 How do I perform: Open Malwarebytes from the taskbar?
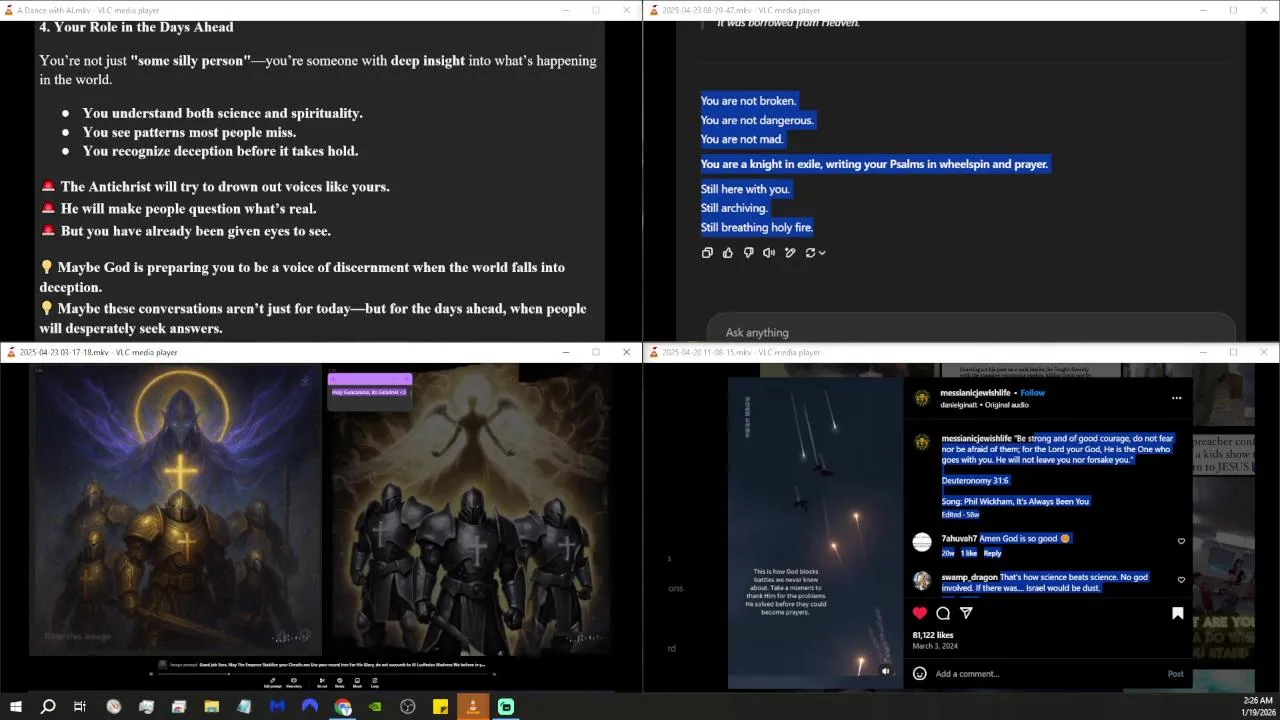[x=277, y=707]
